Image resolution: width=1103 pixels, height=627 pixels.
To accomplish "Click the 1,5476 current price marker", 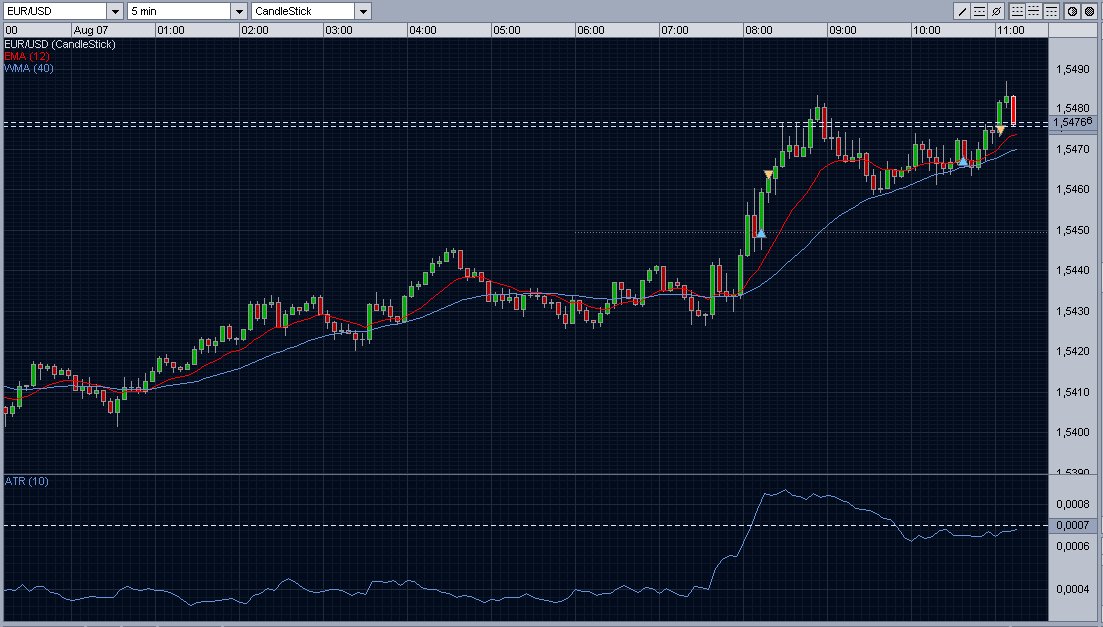I will [1075, 122].
